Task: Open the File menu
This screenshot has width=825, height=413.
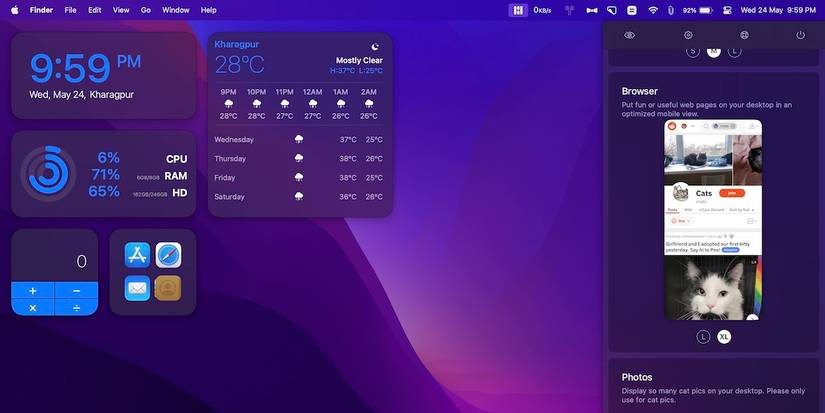Action: [71, 10]
